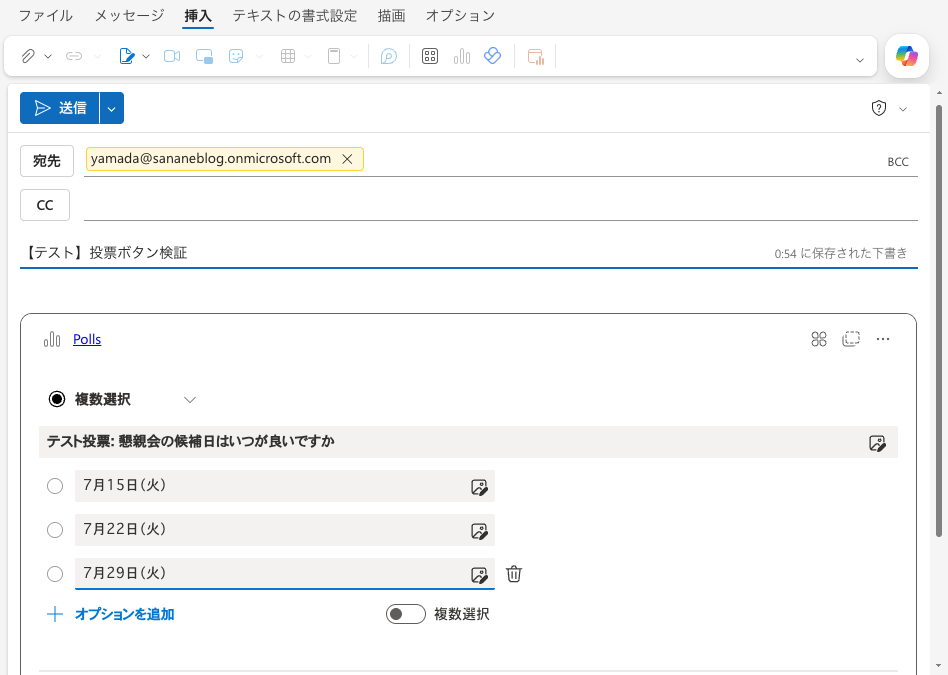Expand the emoji dropdown arrow
948x675 pixels.
pyautogui.click(x=259, y=56)
